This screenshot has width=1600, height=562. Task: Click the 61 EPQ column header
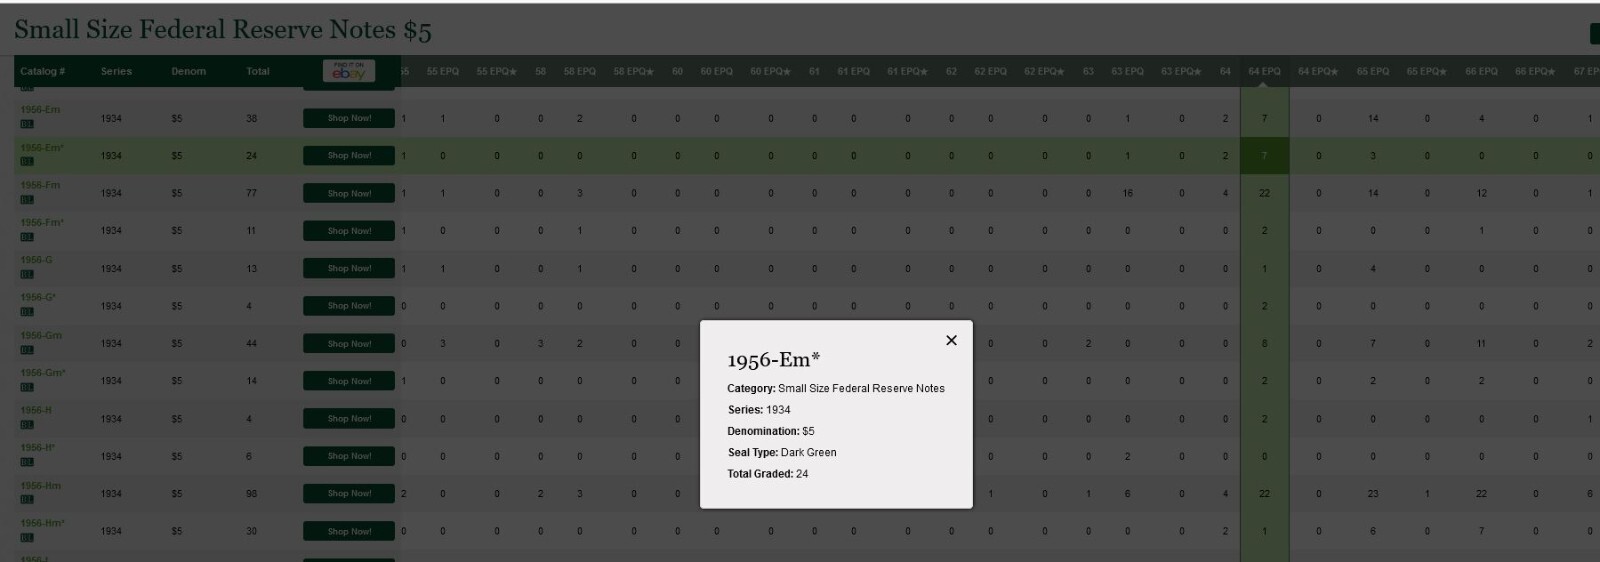pos(854,71)
